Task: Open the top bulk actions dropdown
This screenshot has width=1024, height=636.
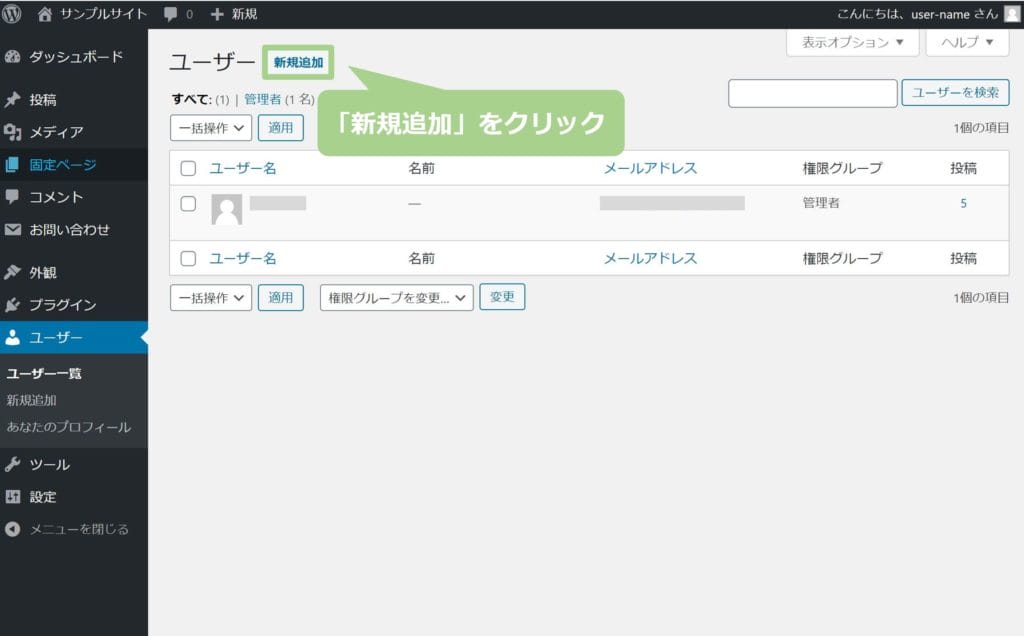Action: pos(211,128)
